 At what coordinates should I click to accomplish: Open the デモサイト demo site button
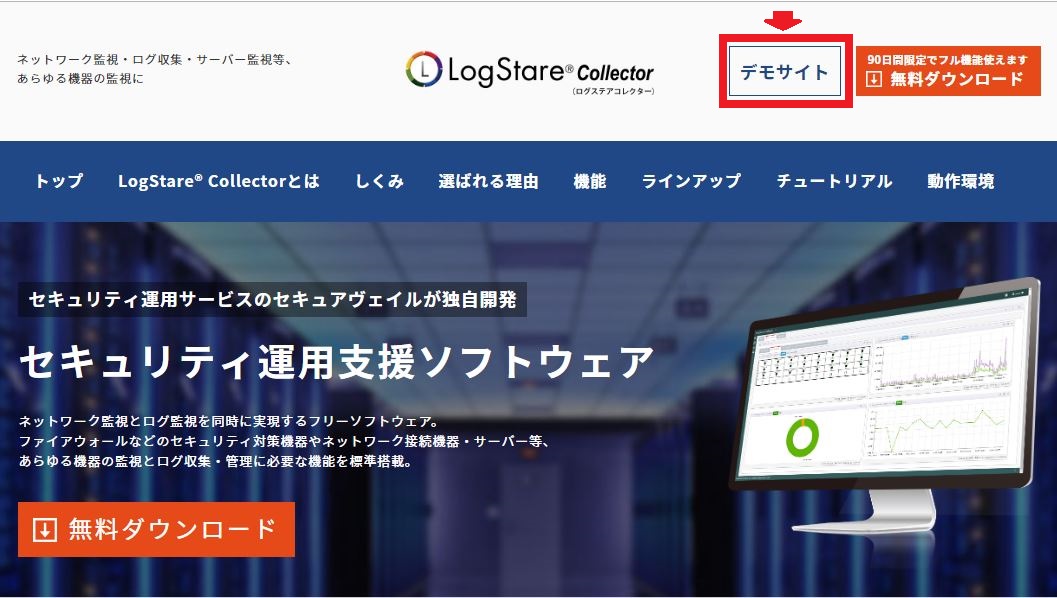pos(785,71)
